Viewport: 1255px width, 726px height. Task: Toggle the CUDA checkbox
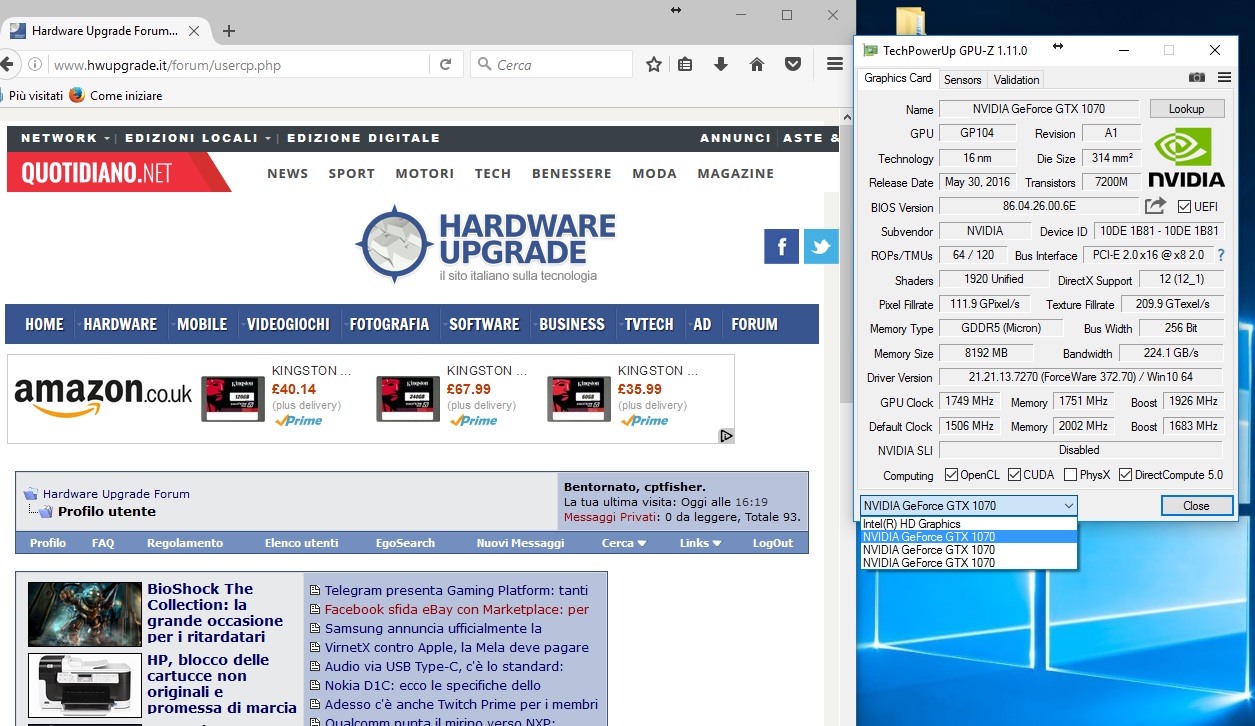[x=1014, y=475]
